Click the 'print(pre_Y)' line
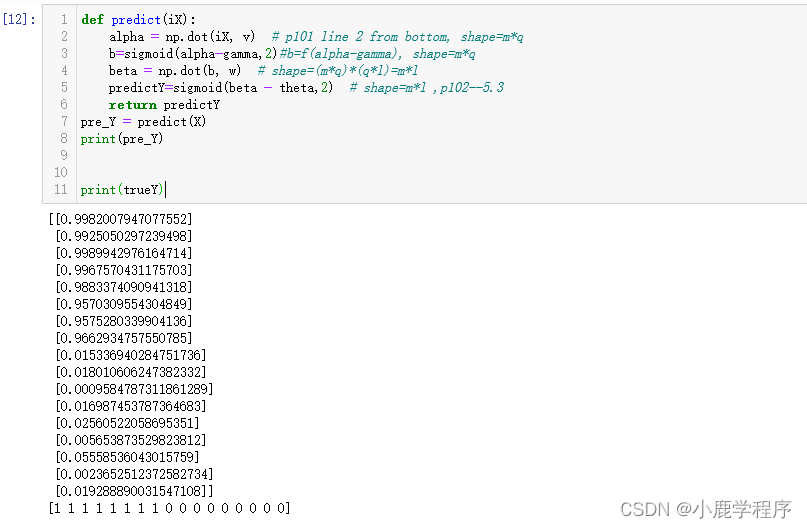This screenshot has width=807, height=528. click(122, 138)
